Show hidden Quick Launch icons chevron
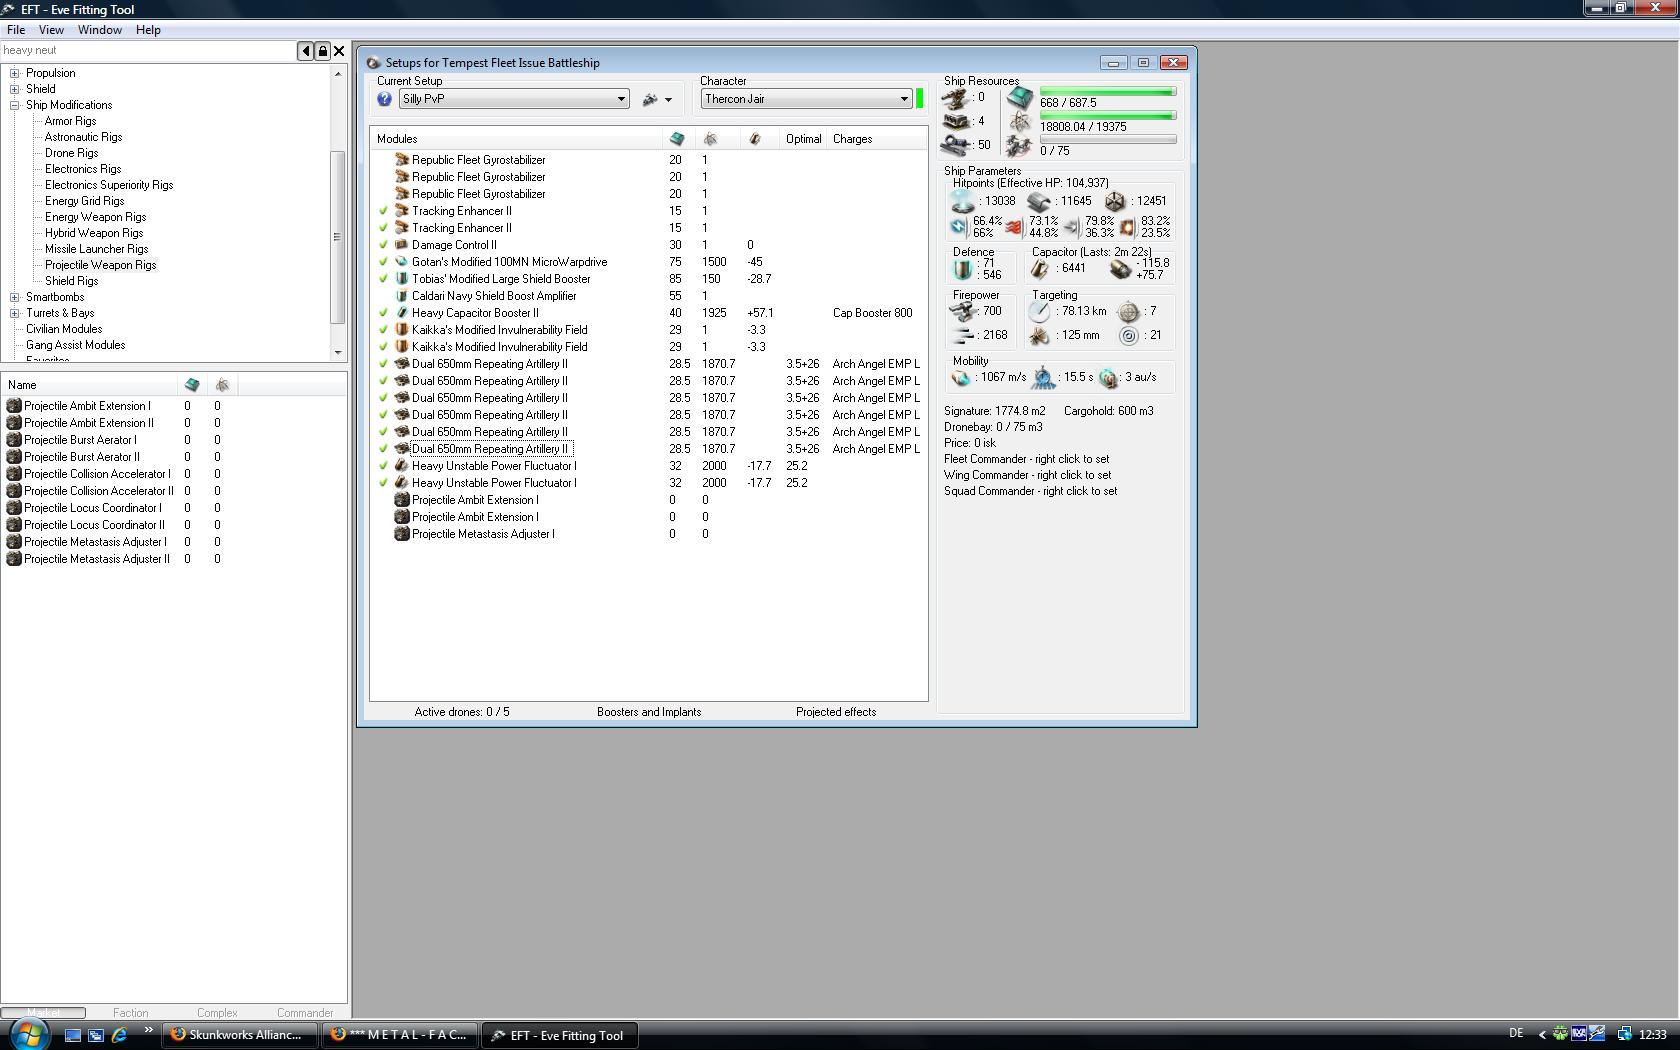The width and height of the screenshot is (1680, 1050). click(x=149, y=1030)
